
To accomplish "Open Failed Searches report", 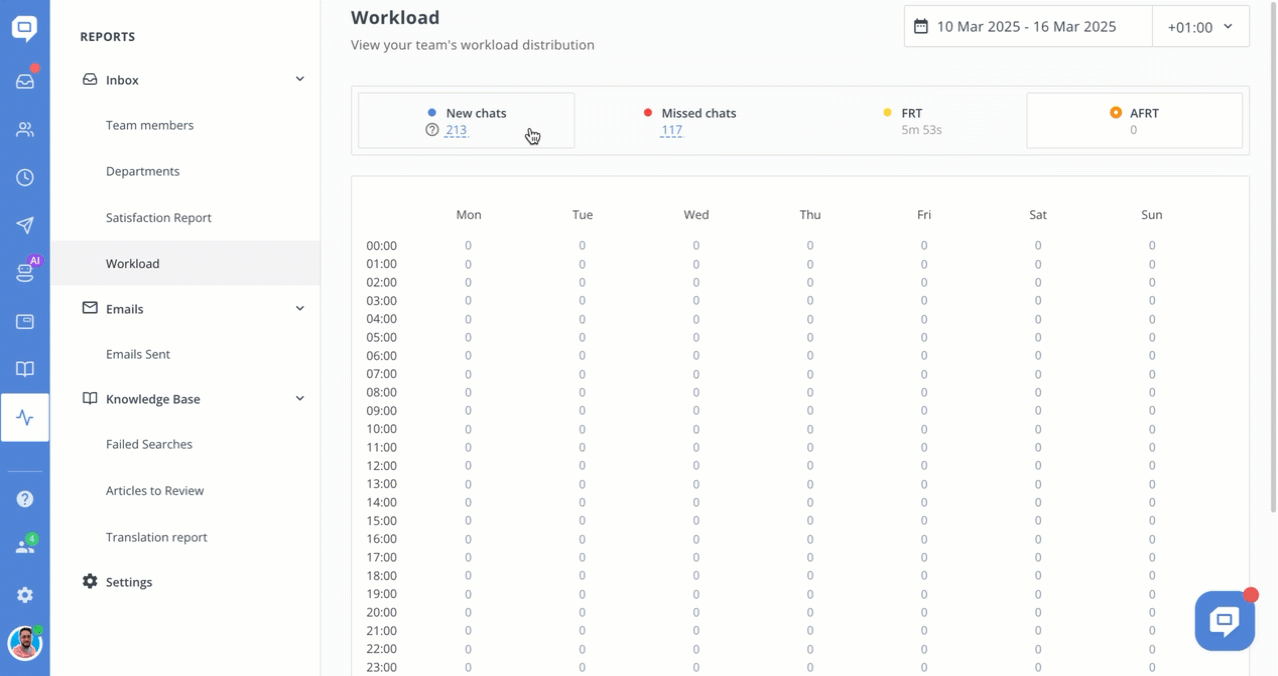I will pos(149,444).
